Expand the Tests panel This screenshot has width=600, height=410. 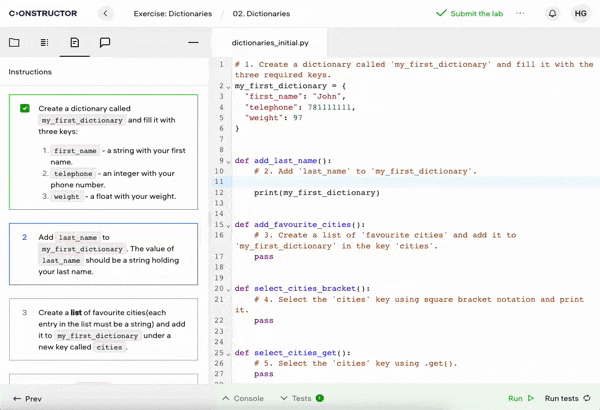tap(301, 398)
